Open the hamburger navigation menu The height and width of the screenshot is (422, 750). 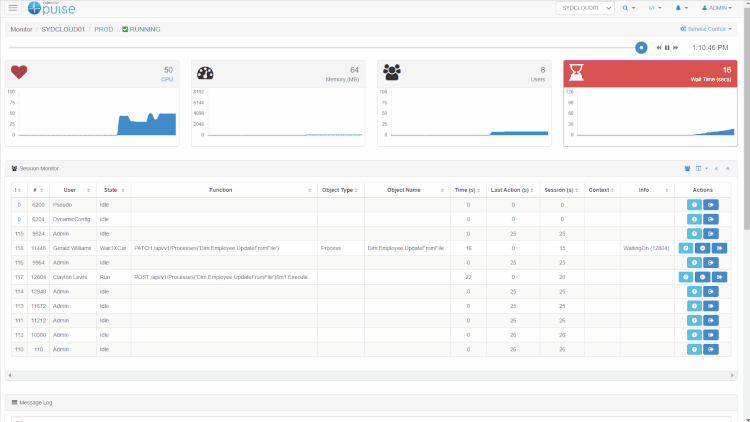click(x=13, y=8)
